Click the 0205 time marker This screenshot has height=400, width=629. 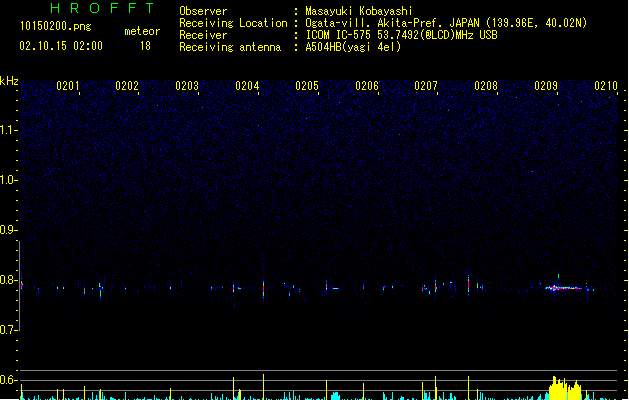point(307,86)
